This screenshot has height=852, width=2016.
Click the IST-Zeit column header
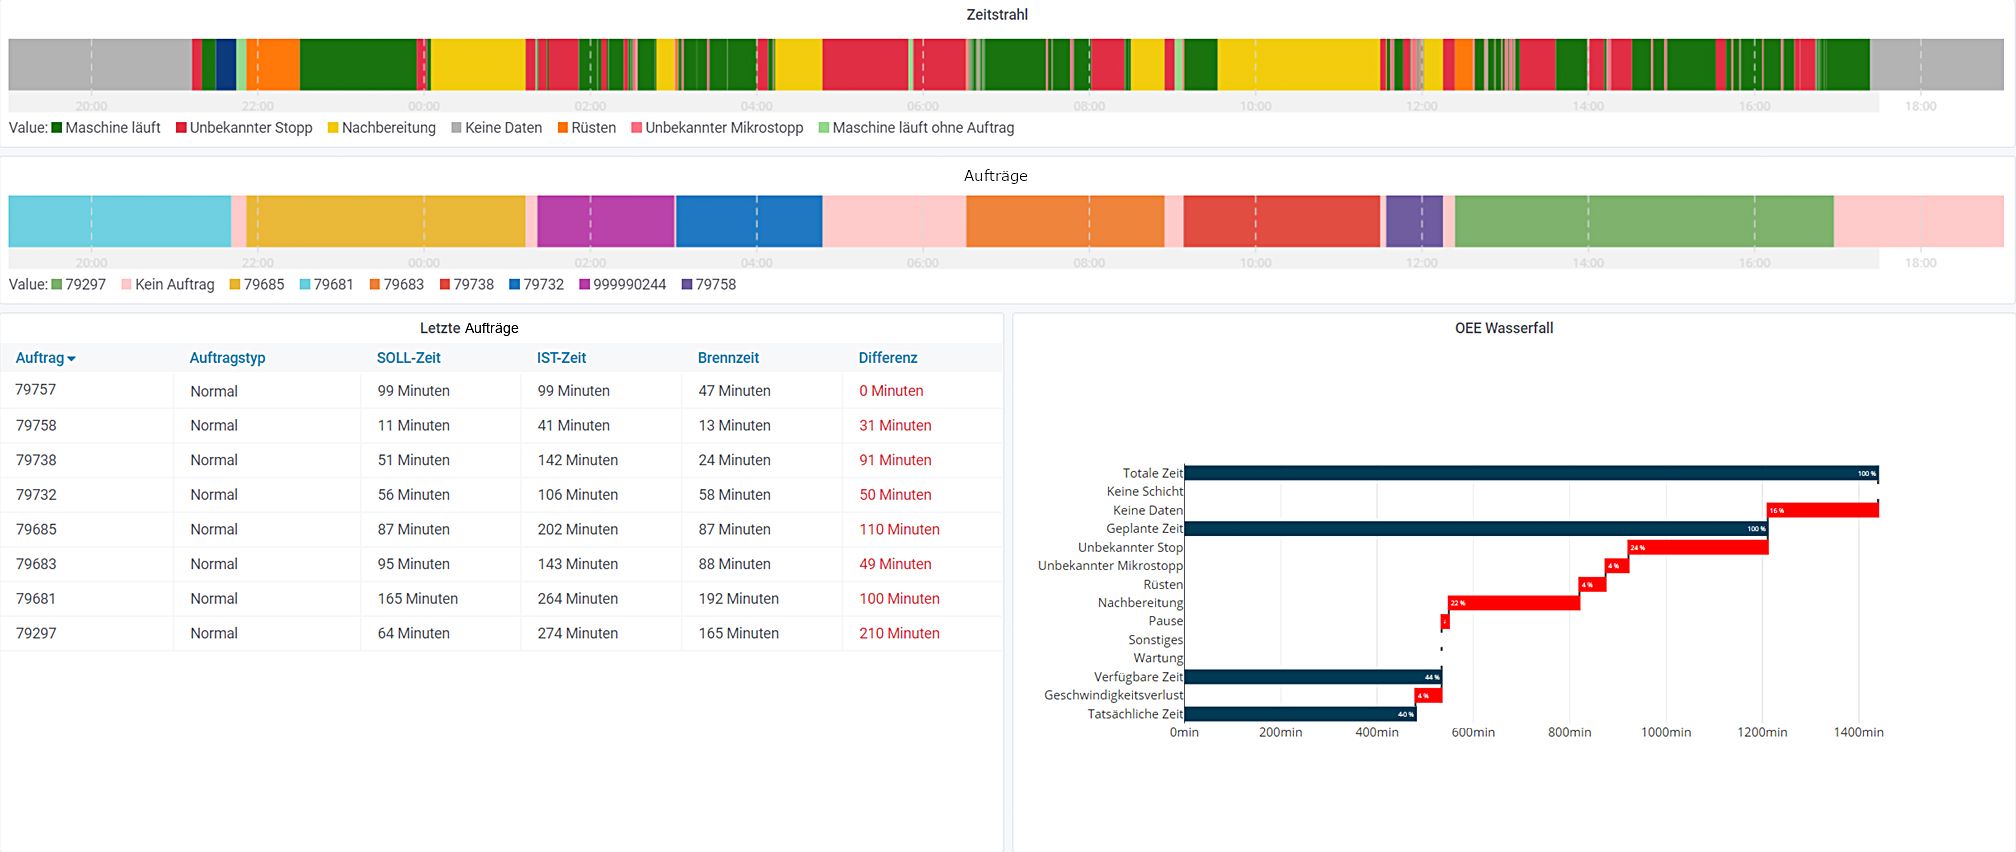coord(561,358)
